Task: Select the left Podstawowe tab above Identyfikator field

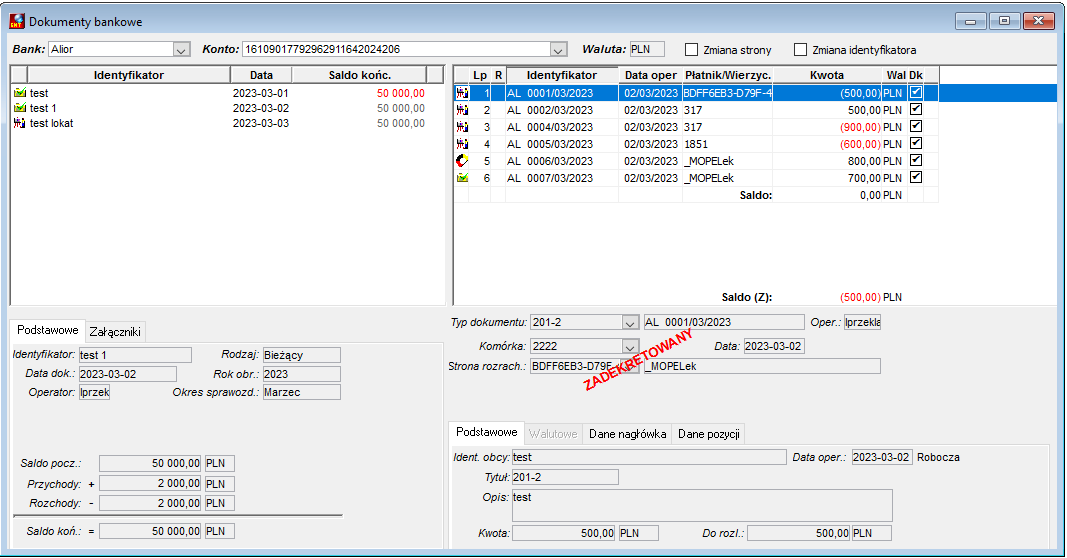Action: pyautogui.click(x=48, y=330)
